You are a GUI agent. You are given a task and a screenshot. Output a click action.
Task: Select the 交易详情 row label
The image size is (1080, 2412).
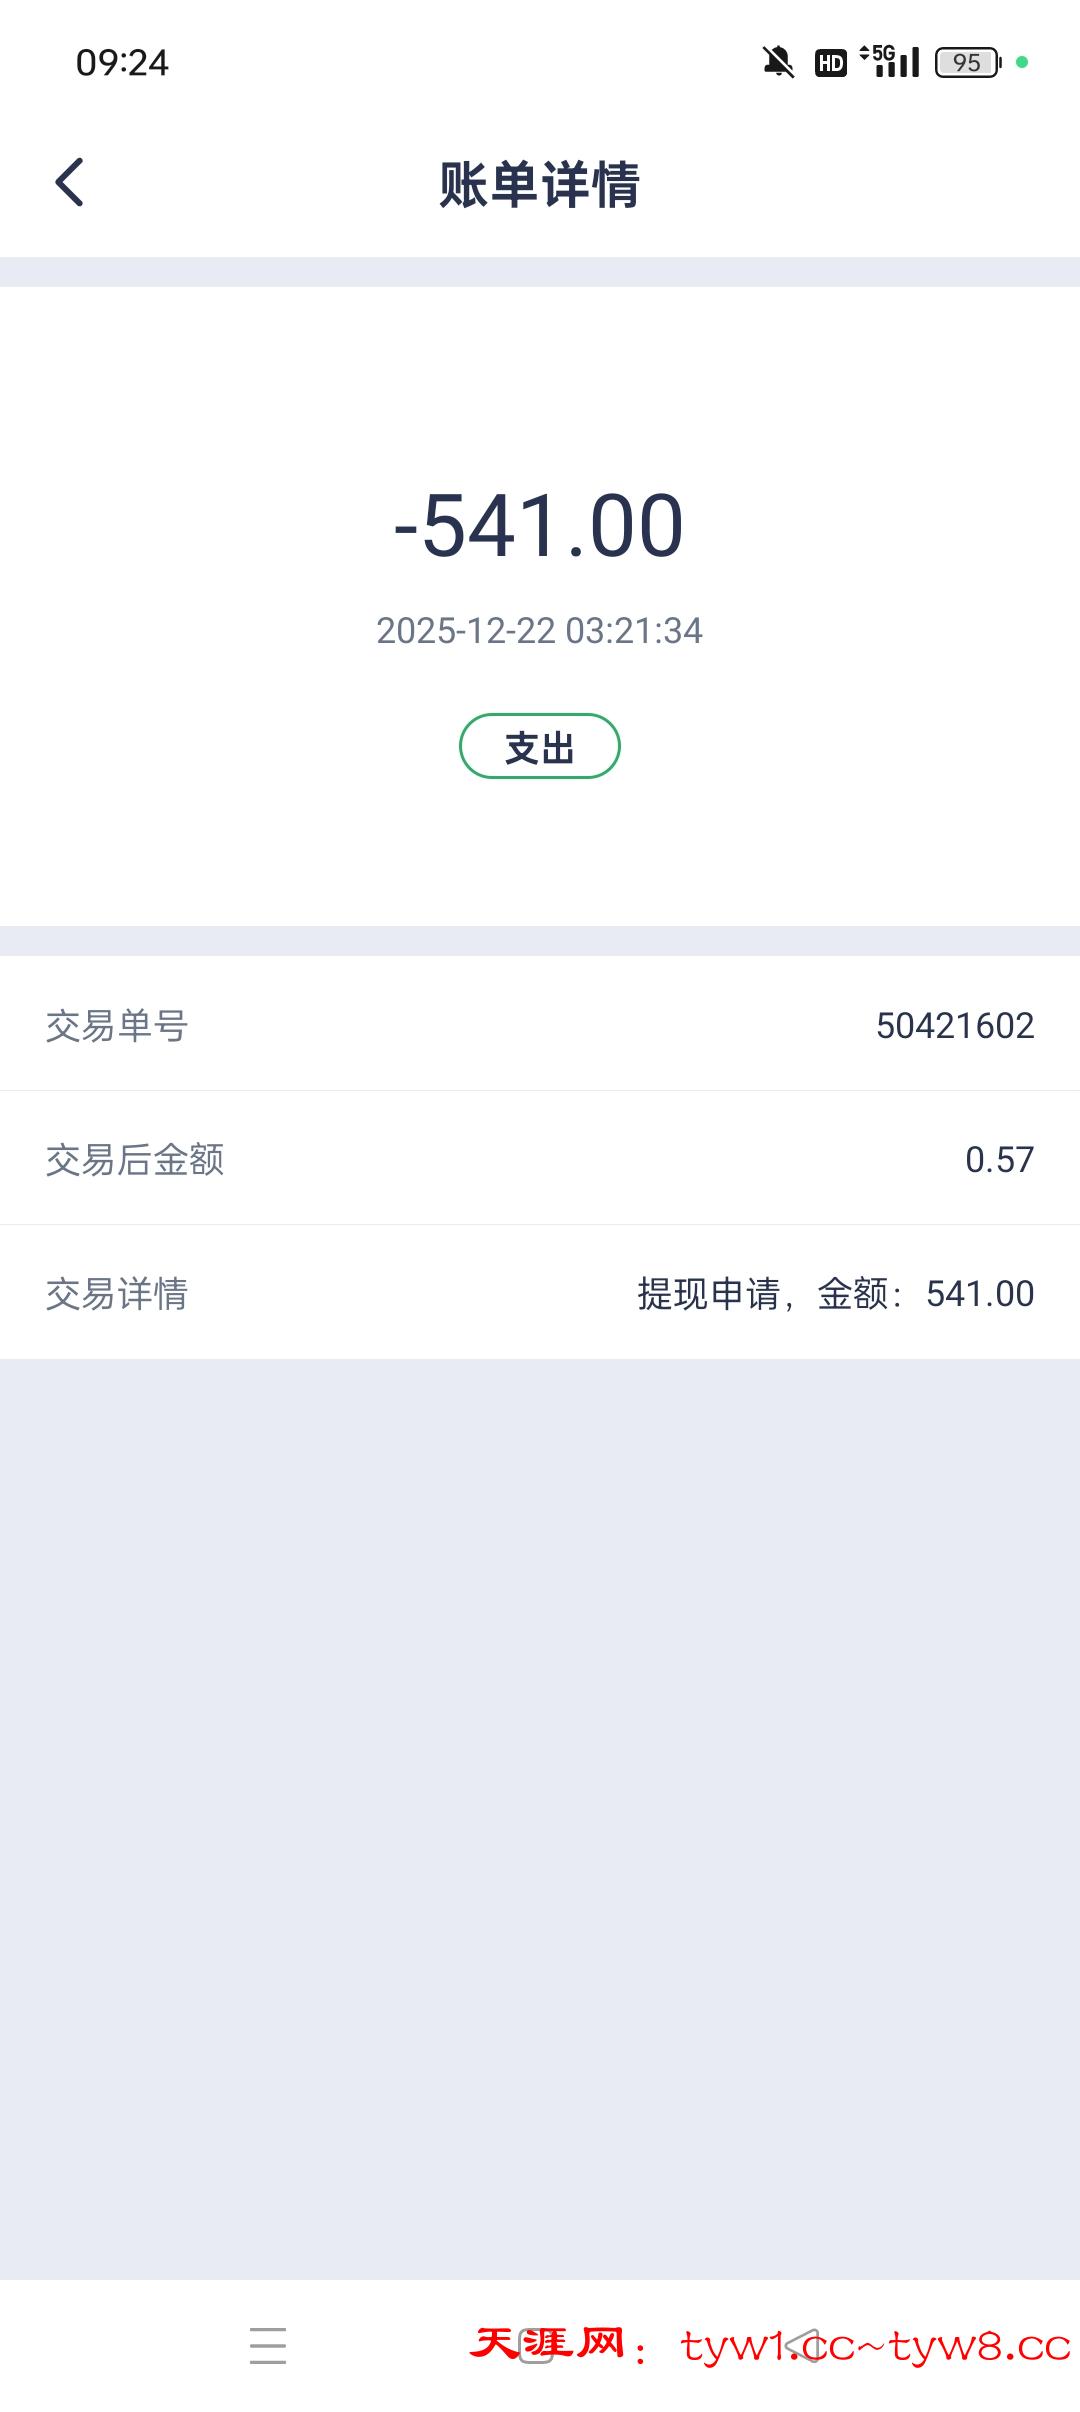click(x=117, y=1294)
